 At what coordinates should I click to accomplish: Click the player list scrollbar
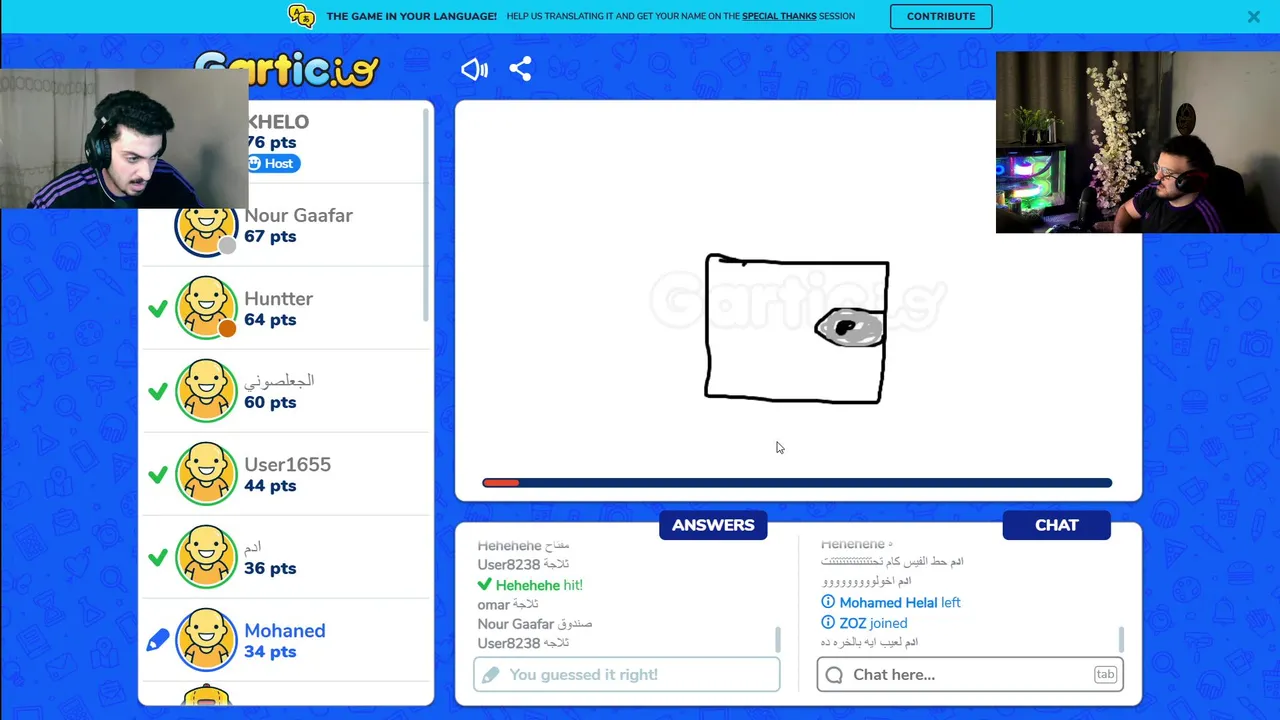coord(426,214)
